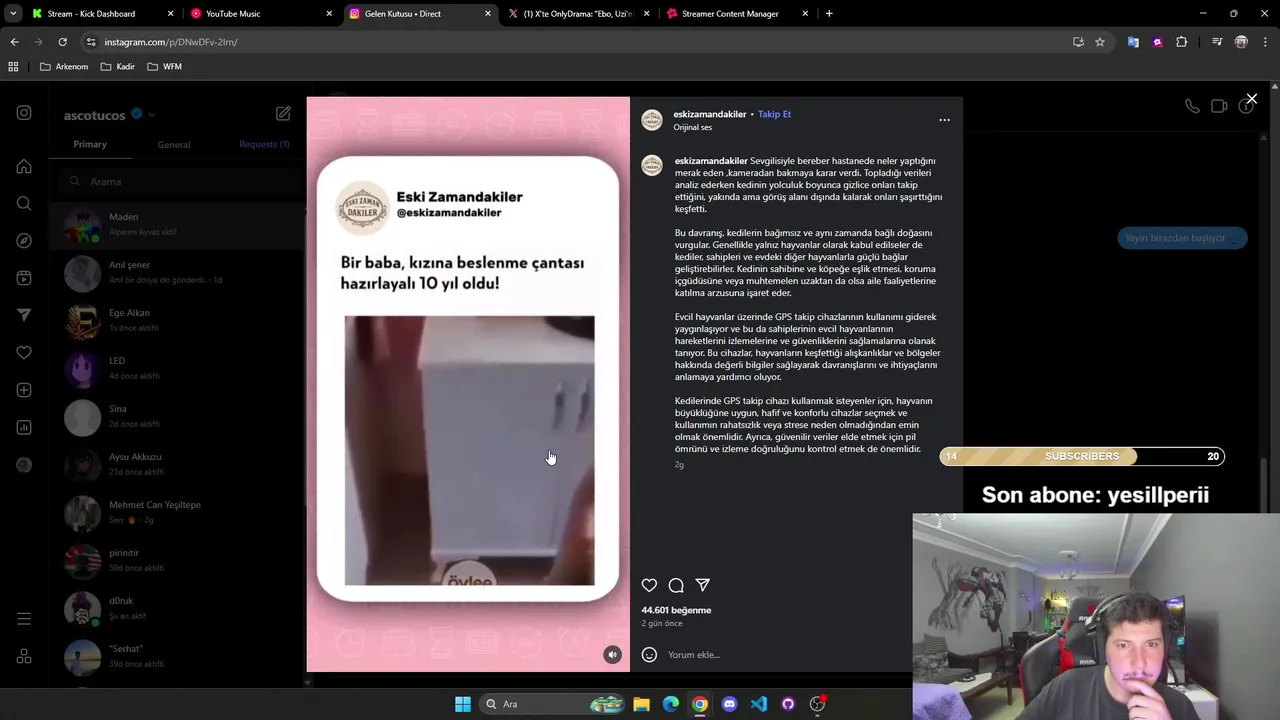Open conversation with Aysu Akkuzu

tap(177, 464)
